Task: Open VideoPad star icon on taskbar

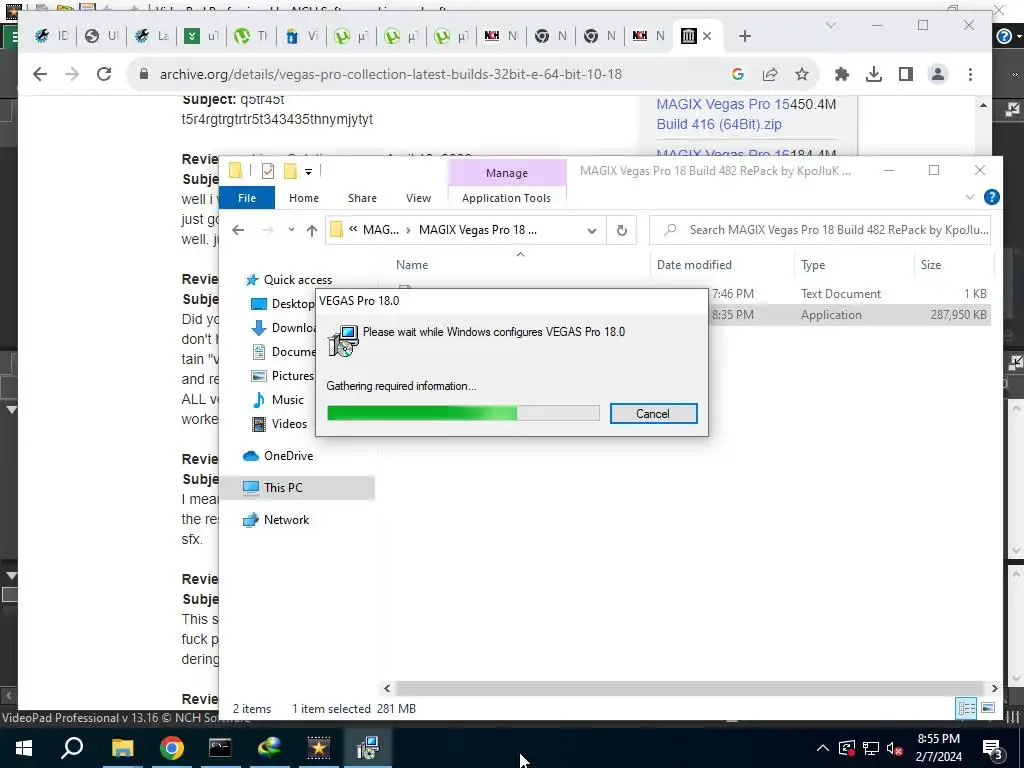Action: (x=319, y=748)
